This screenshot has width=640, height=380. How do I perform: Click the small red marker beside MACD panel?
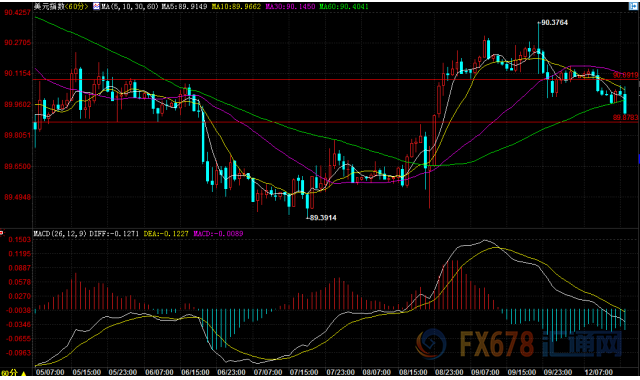tap(2, 233)
